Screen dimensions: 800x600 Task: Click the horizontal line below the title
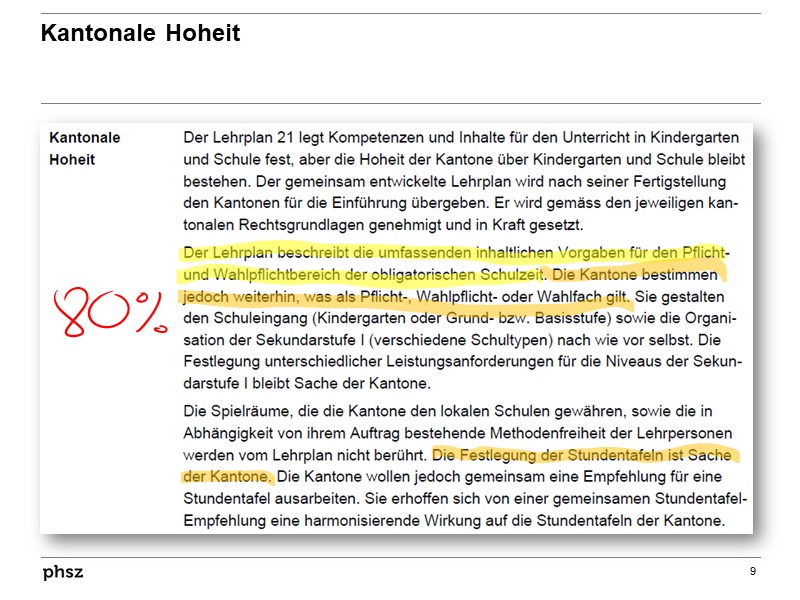tap(400, 103)
